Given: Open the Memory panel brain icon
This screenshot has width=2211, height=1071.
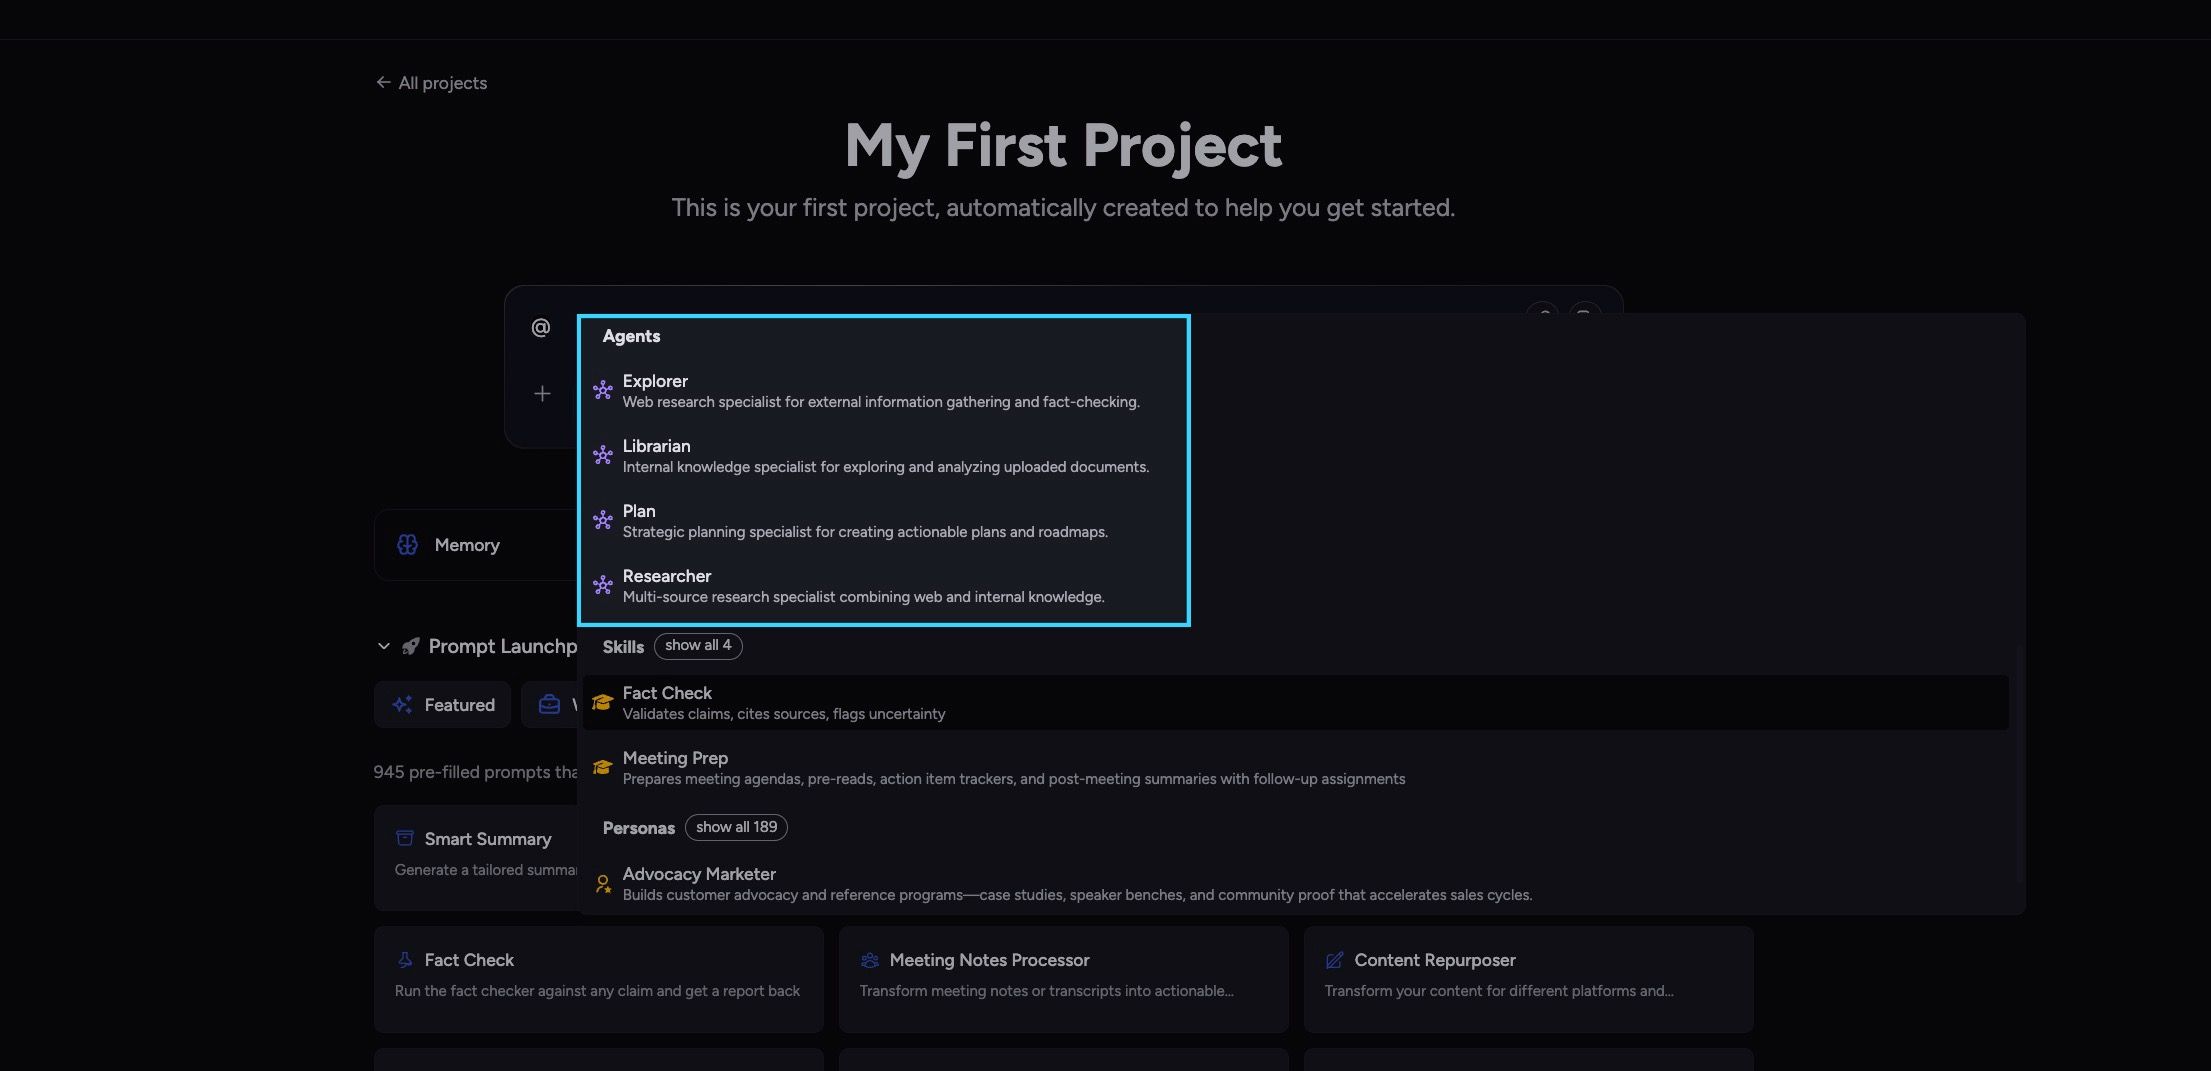Looking at the screenshot, I should (407, 545).
